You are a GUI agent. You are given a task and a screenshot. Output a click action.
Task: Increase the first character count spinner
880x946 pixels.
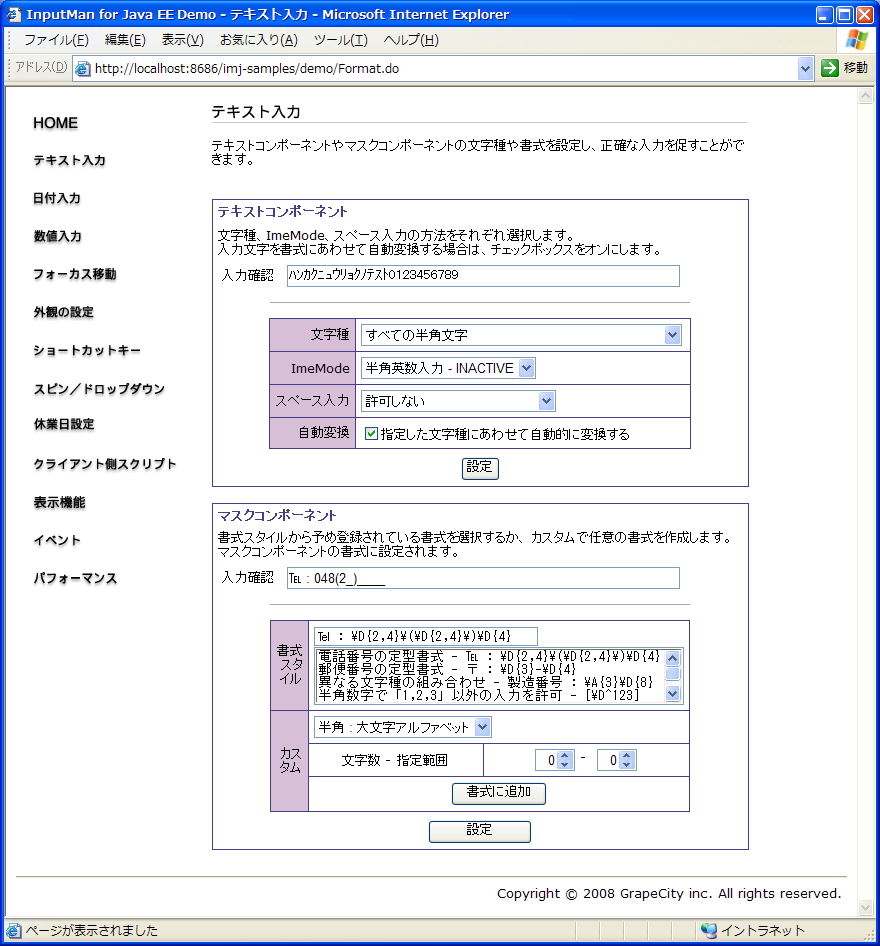pyautogui.click(x=565, y=756)
